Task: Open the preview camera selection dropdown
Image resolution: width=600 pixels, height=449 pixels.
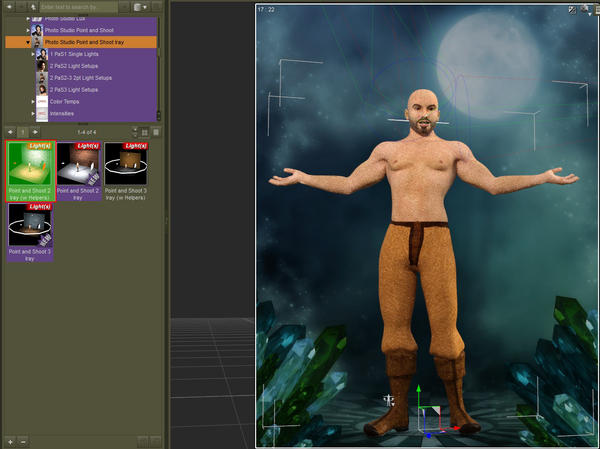Action: click(585, 10)
